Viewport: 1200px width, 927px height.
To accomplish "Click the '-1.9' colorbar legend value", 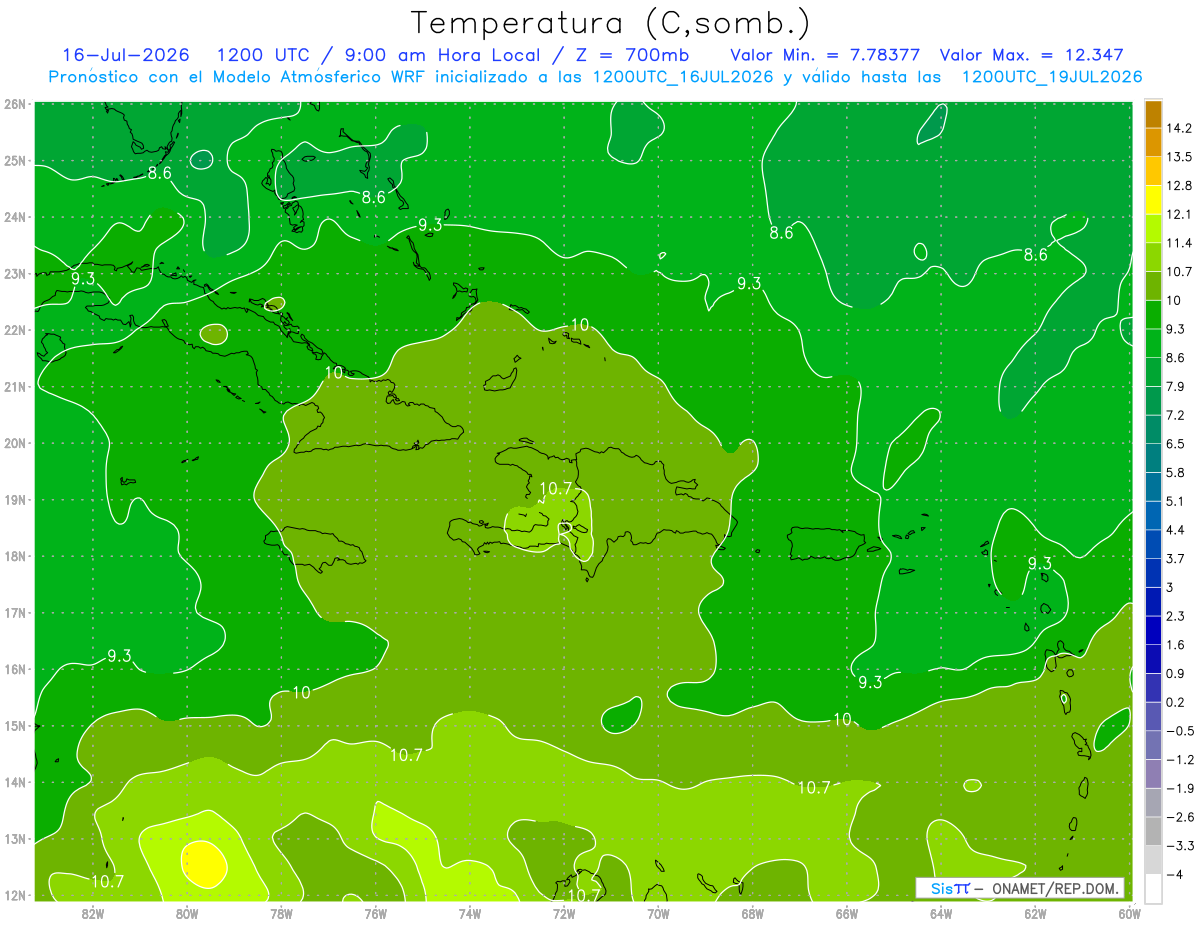I will tap(1180, 788).
